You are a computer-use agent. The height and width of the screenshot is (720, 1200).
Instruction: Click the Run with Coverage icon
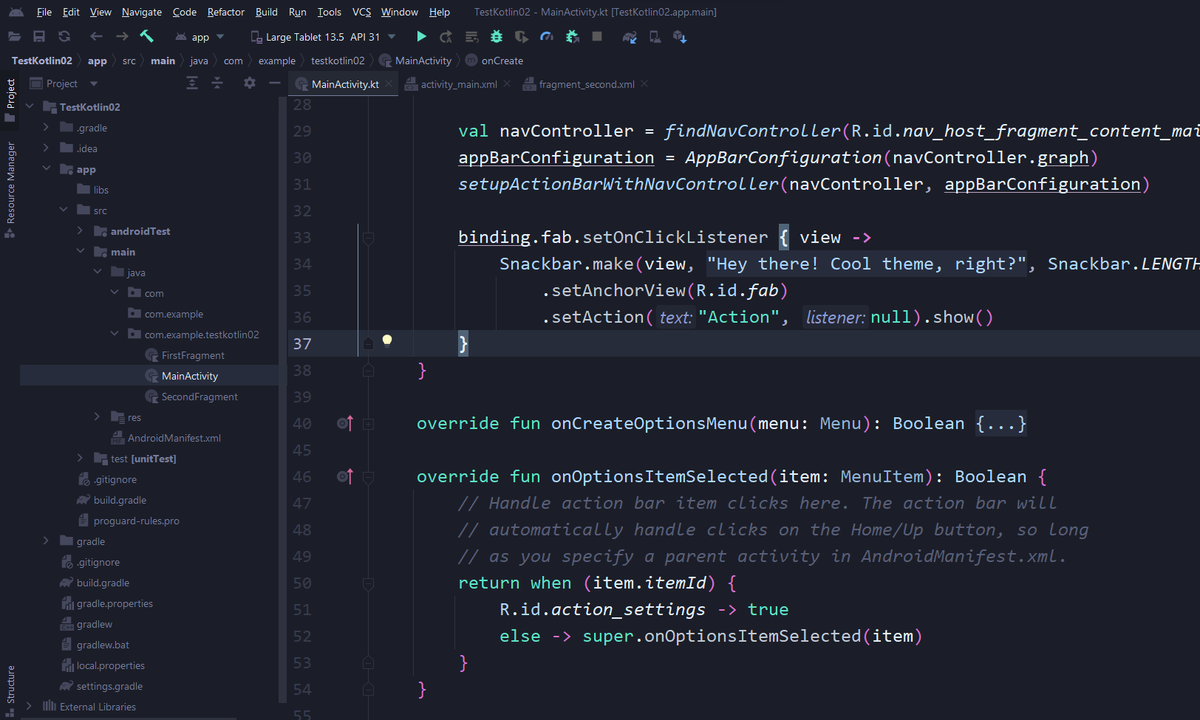tap(522, 37)
